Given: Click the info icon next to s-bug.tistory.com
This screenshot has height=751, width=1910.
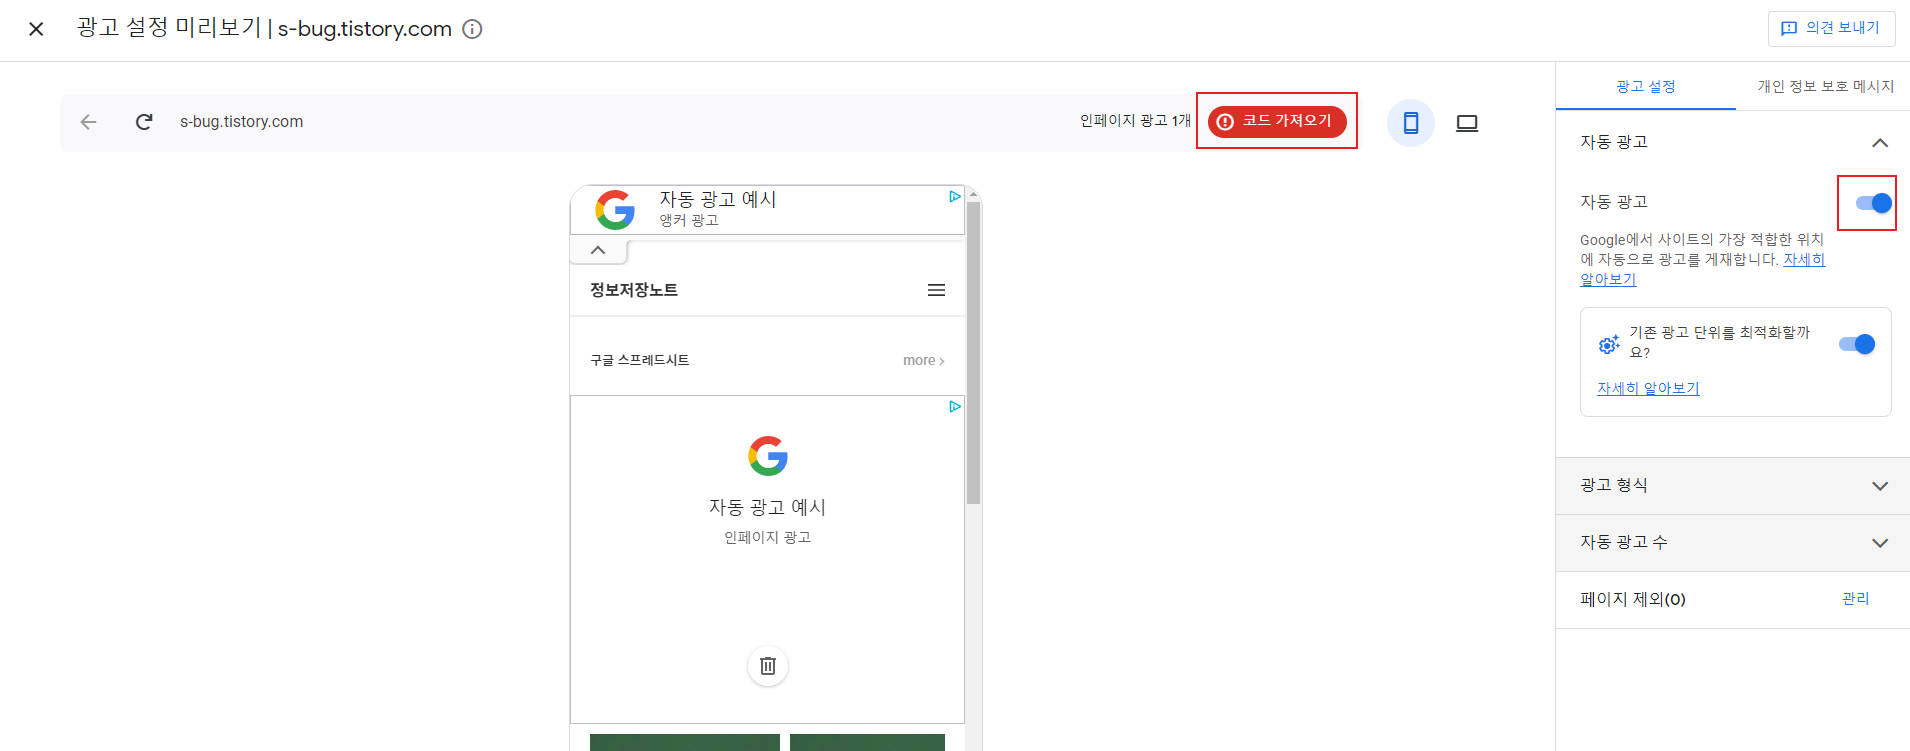Looking at the screenshot, I should 472,29.
